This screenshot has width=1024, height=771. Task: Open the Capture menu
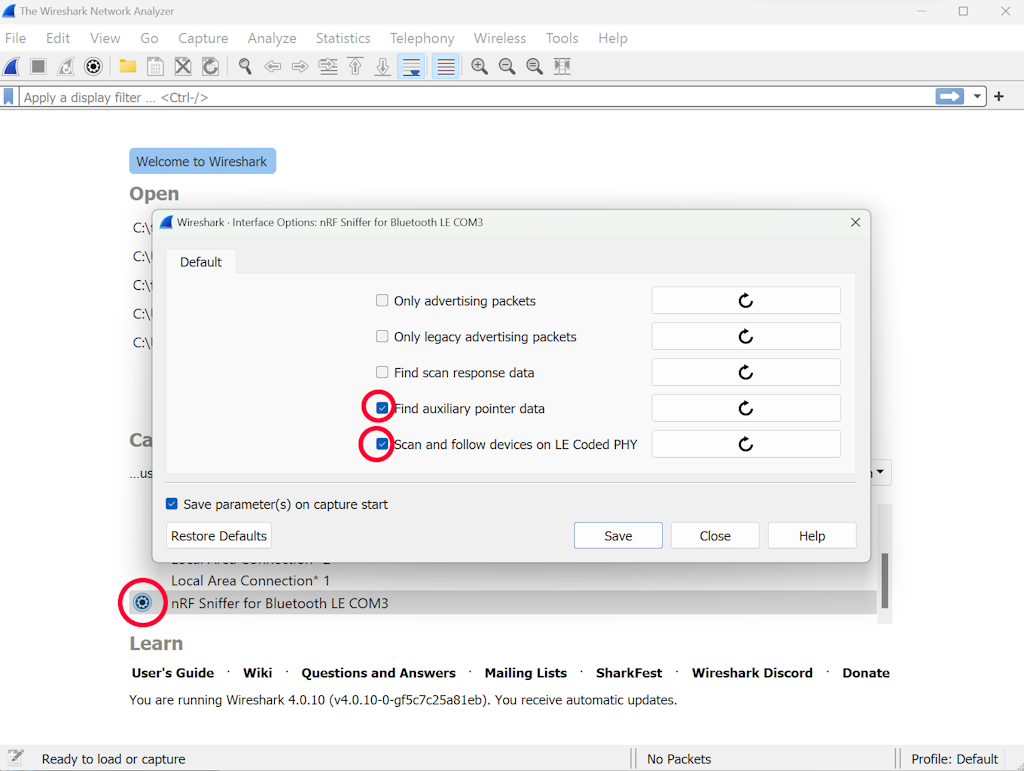coord(203,39)
